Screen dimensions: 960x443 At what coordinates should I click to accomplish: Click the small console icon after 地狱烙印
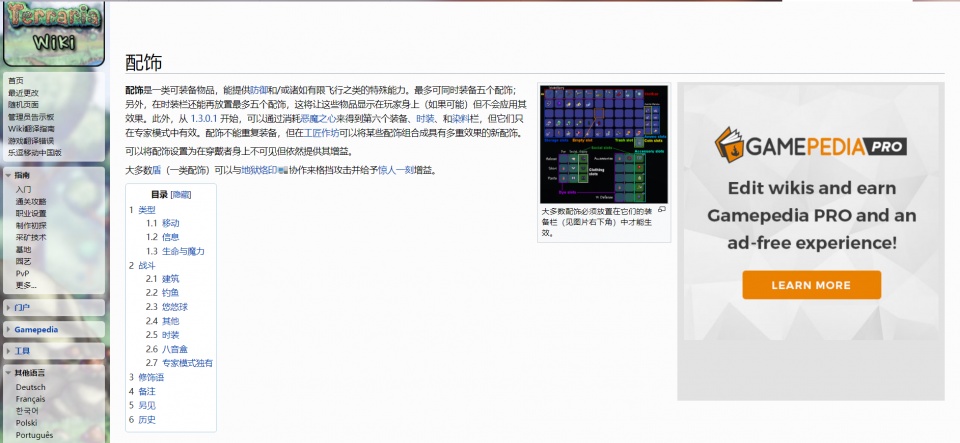(x=283, y=171)
